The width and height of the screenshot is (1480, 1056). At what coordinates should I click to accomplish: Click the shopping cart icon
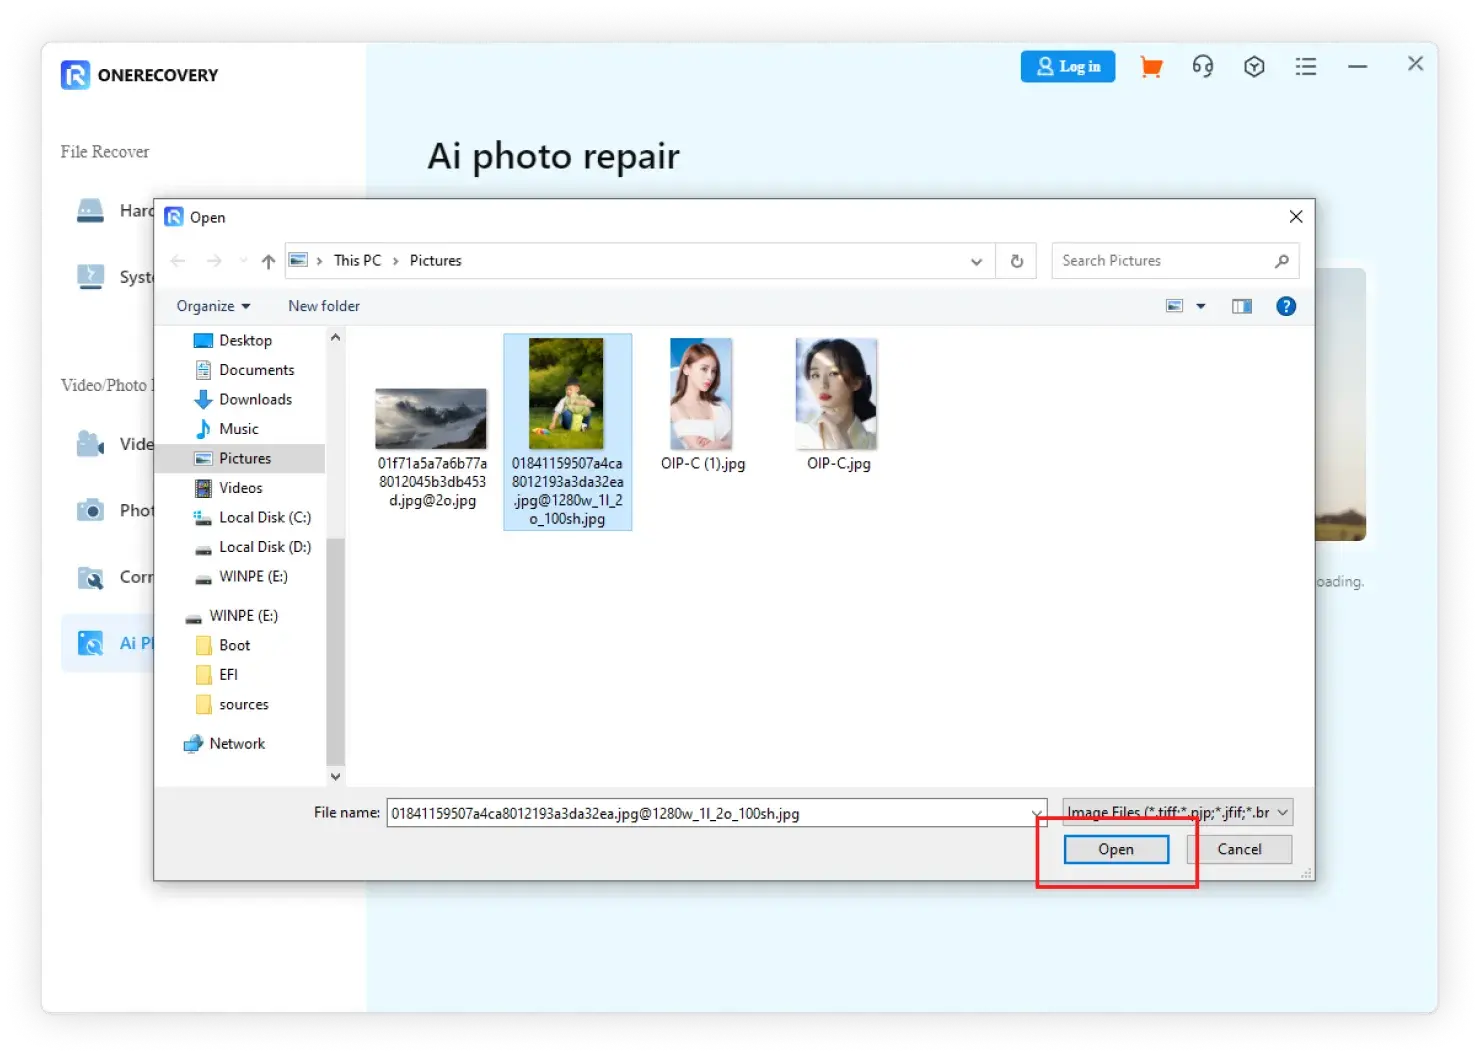click(1151, 67)
